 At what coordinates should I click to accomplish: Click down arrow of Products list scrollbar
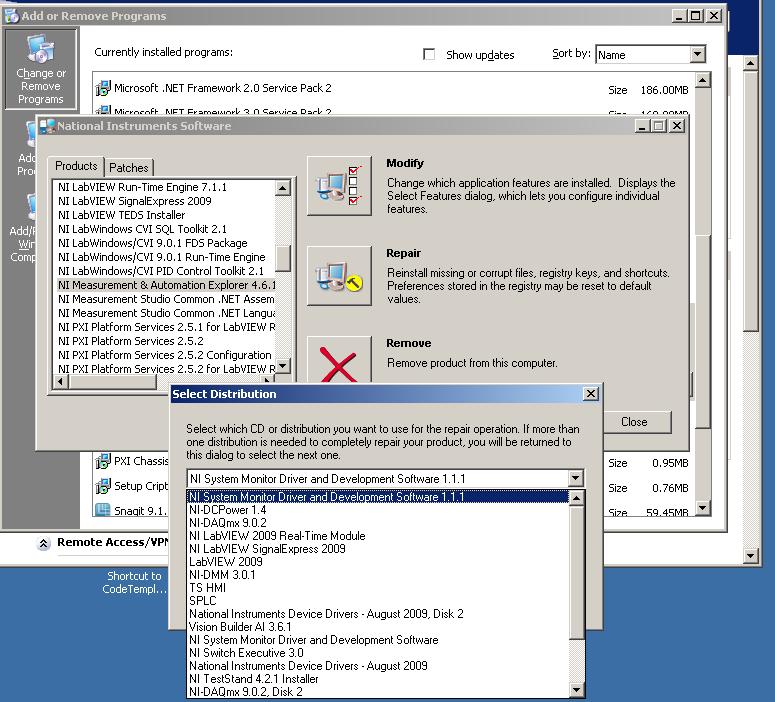point(283,366)
